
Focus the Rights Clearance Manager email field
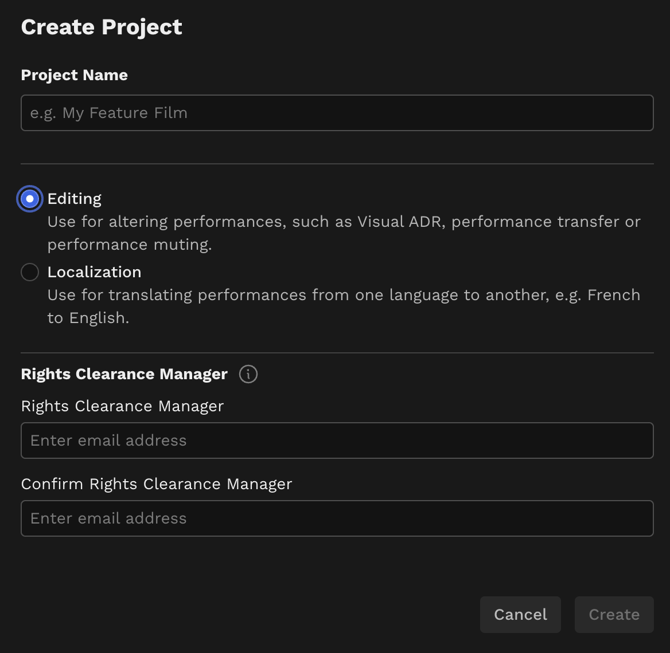[x=337, y=441]
